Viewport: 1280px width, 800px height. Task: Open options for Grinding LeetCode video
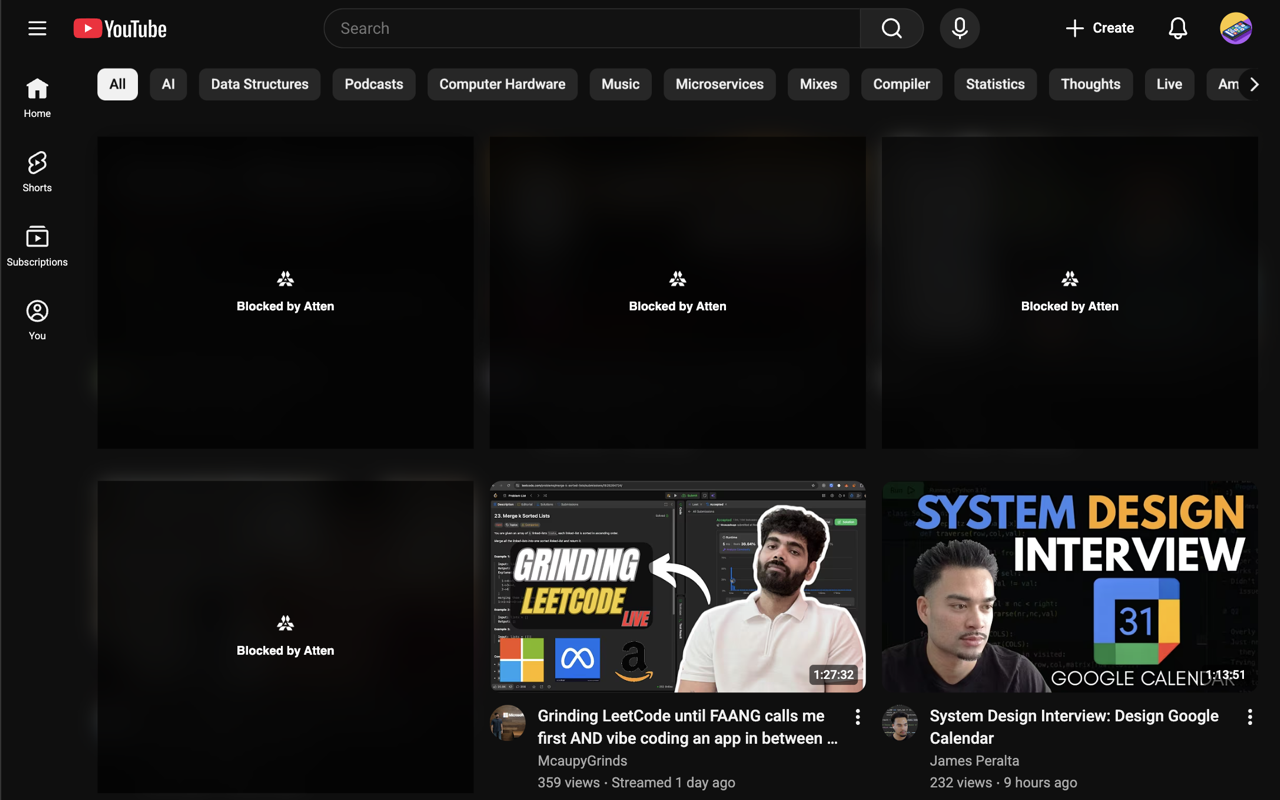(x=857, y=717)
